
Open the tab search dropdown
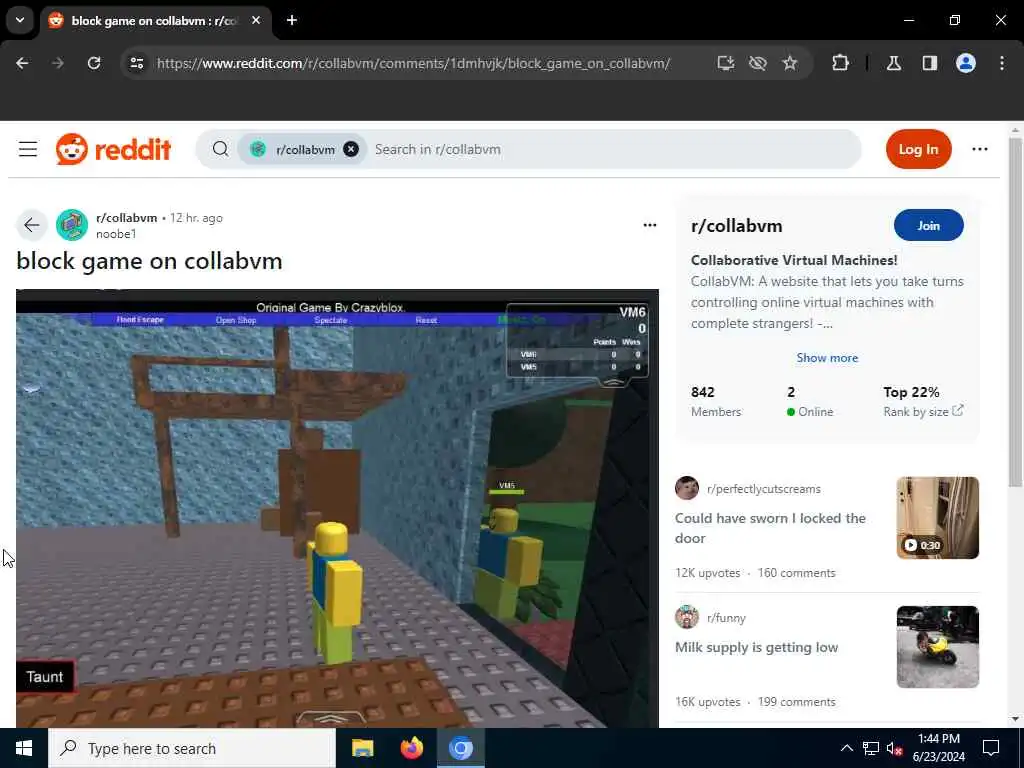[x=20, y=20]
